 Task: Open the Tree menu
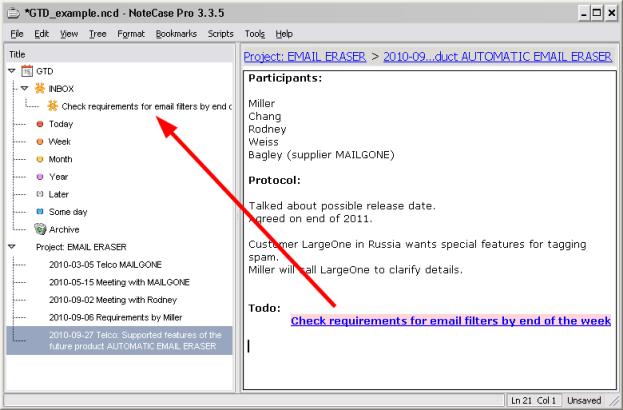coord(97,34)
